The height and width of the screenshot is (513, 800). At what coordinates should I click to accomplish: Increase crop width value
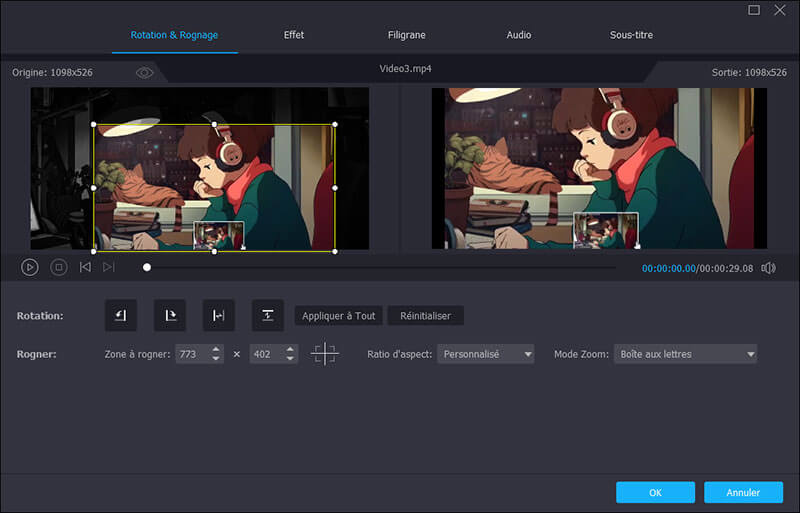216,349
